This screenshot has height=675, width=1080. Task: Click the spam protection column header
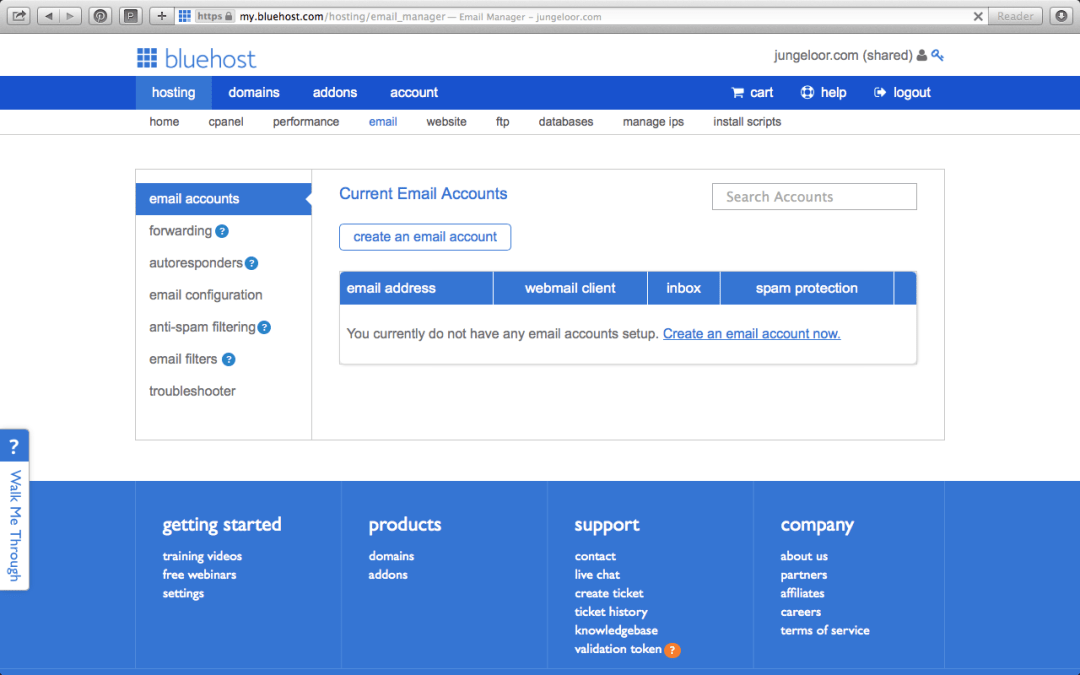click(807, 288)
